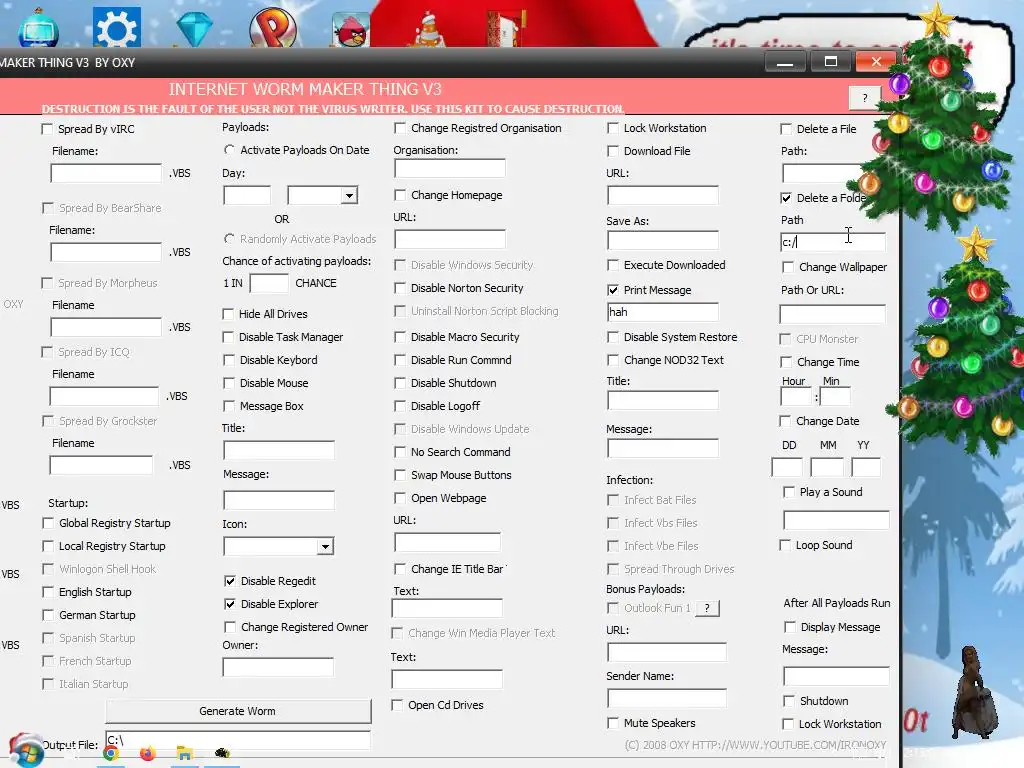The image size is (1024, 768).
Task: Focus the Day number input box
Action: pos(247,195)
